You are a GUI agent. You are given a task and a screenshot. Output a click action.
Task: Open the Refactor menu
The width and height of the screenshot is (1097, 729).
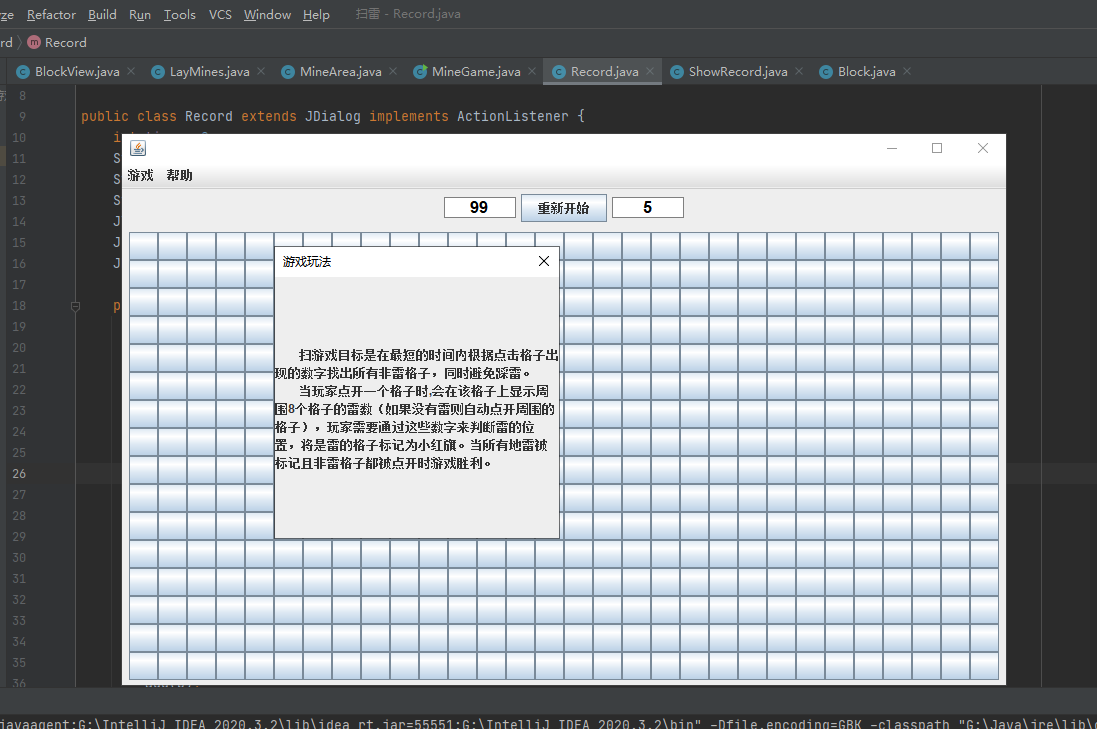[51, 15]
